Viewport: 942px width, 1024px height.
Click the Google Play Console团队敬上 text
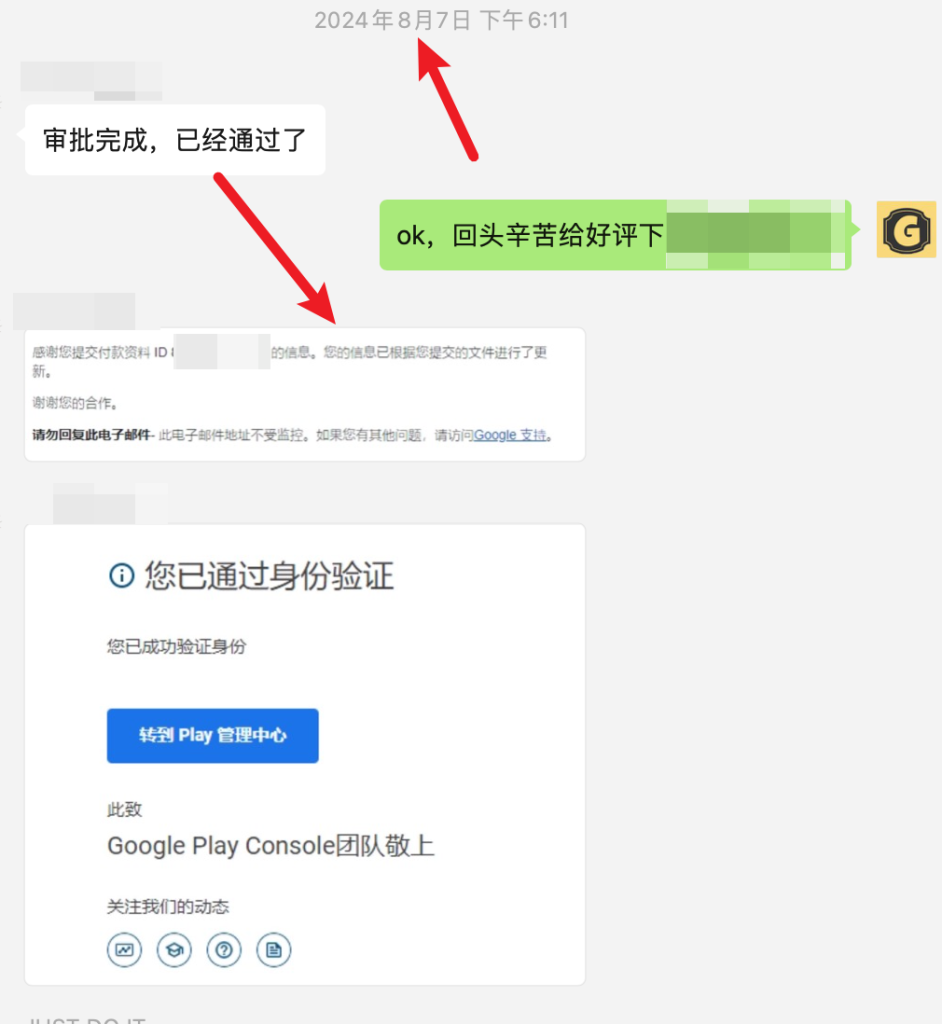tap(270, 846)
